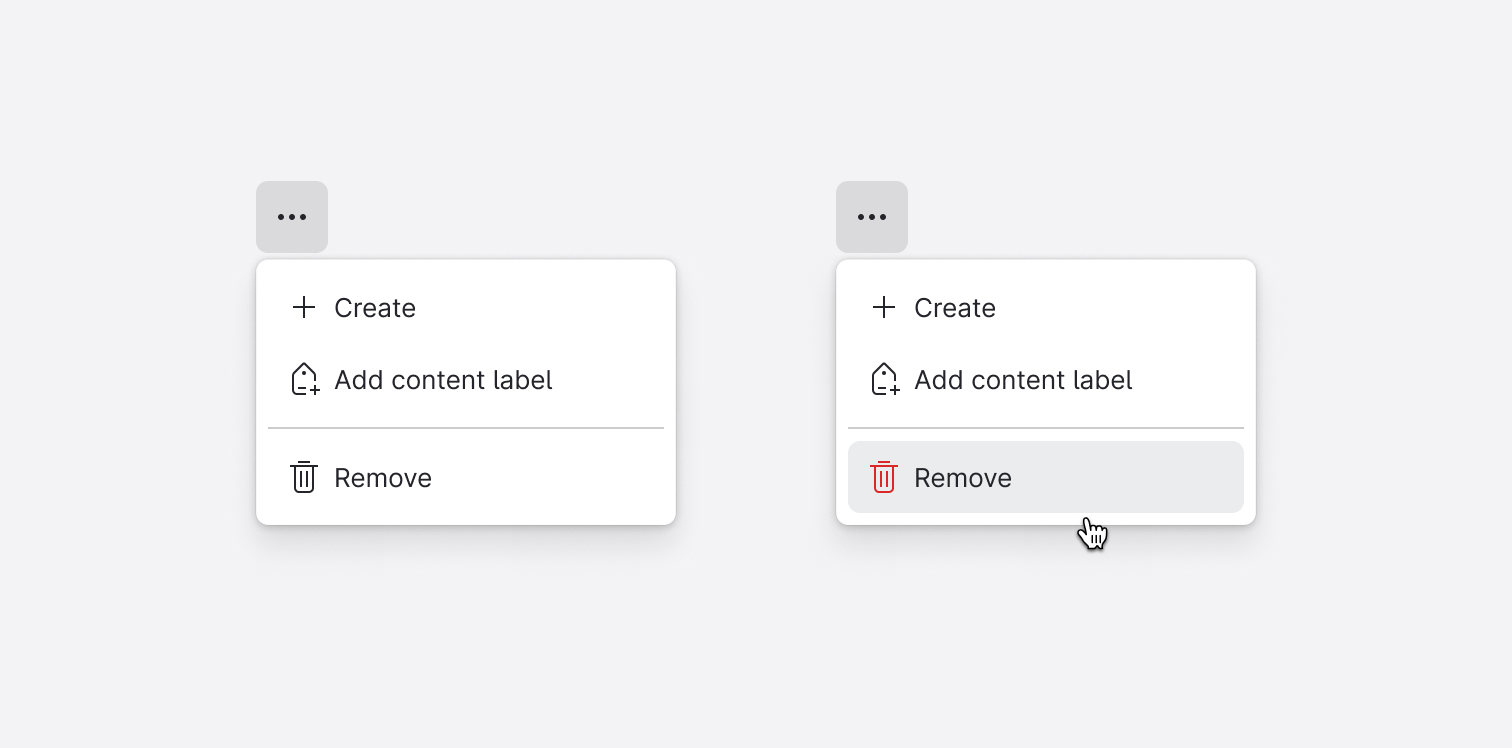Screen dimensions: 1512x748
Task: Choose Add content label in the left menu
Action: click(x=443, y=380)
